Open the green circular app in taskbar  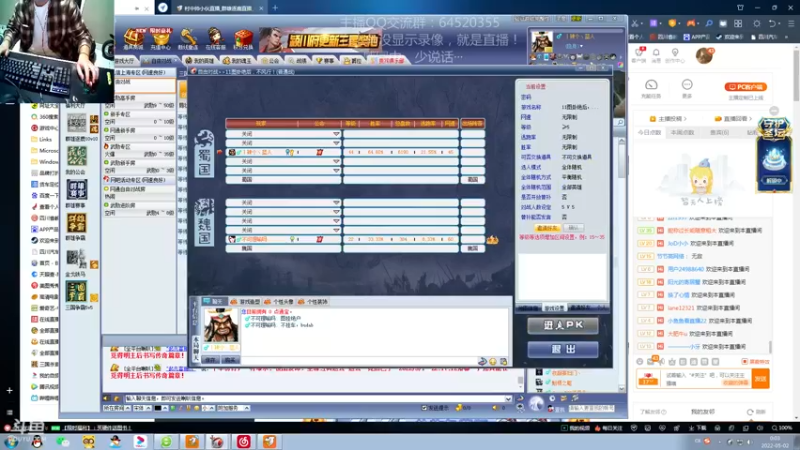click(x=166, y=441)
